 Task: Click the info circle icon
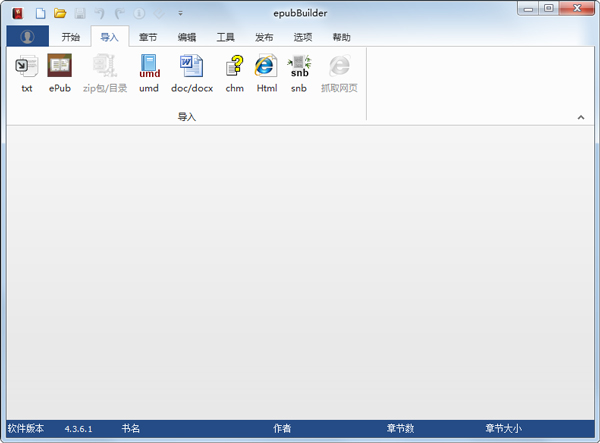[139, 13]
